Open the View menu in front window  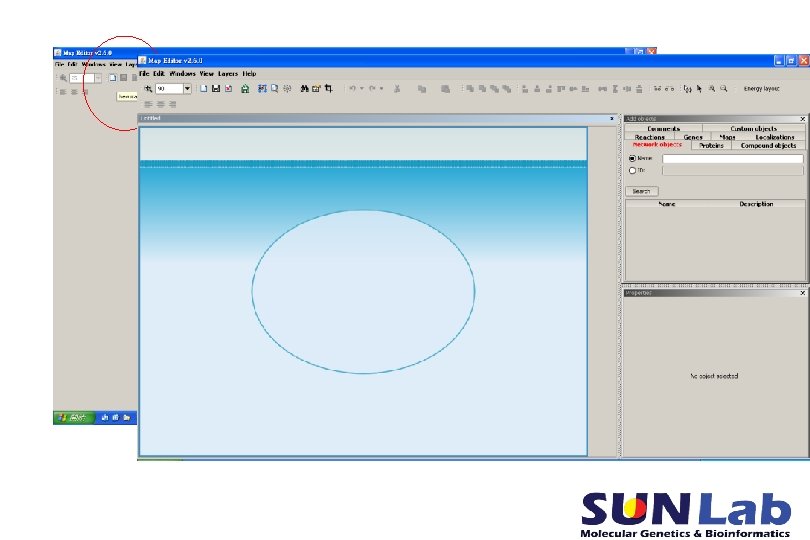pyautogui.click(x=207, y=74)
